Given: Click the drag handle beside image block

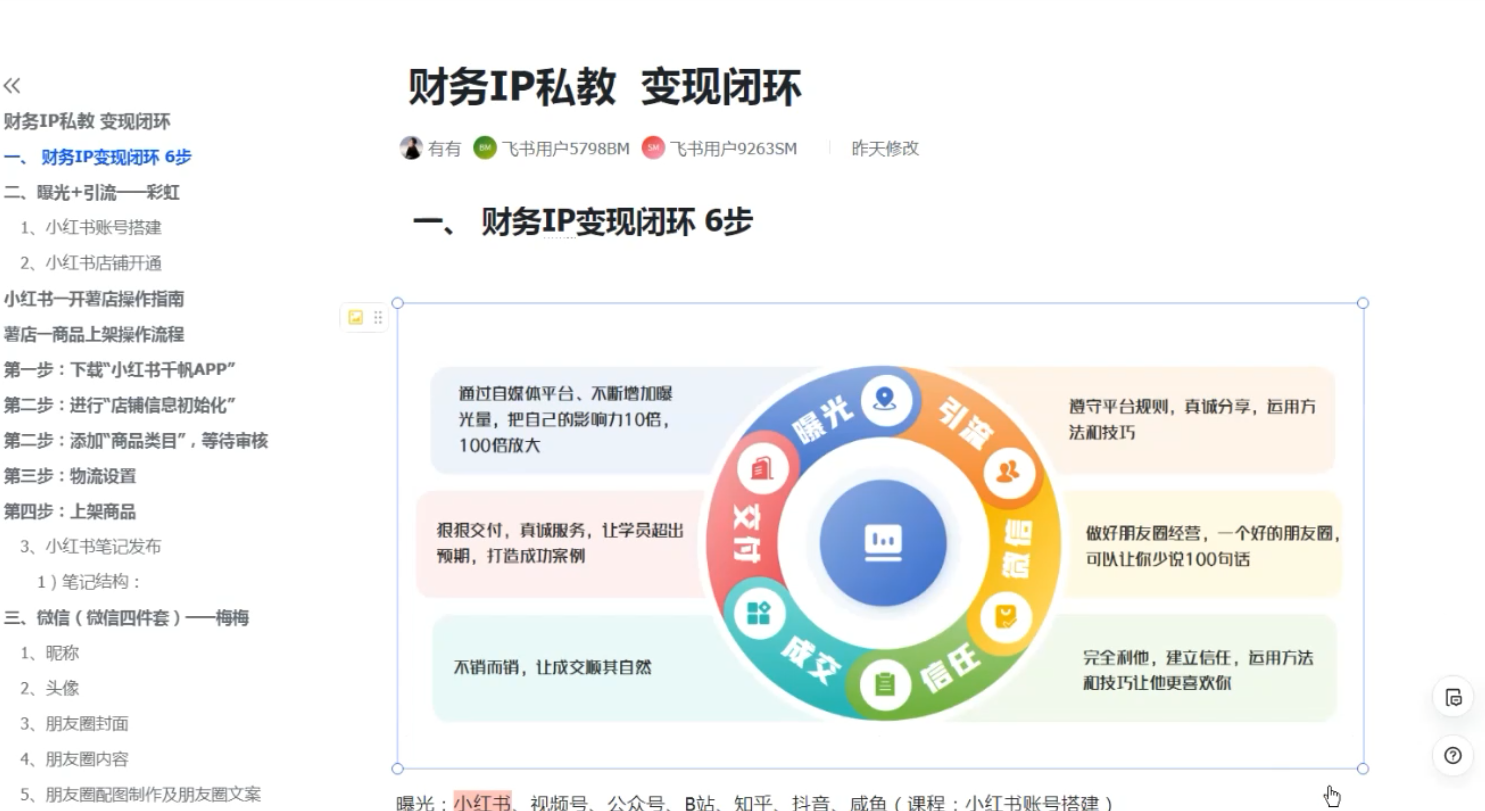Looking at the screenshot, I should pos(378,318).
